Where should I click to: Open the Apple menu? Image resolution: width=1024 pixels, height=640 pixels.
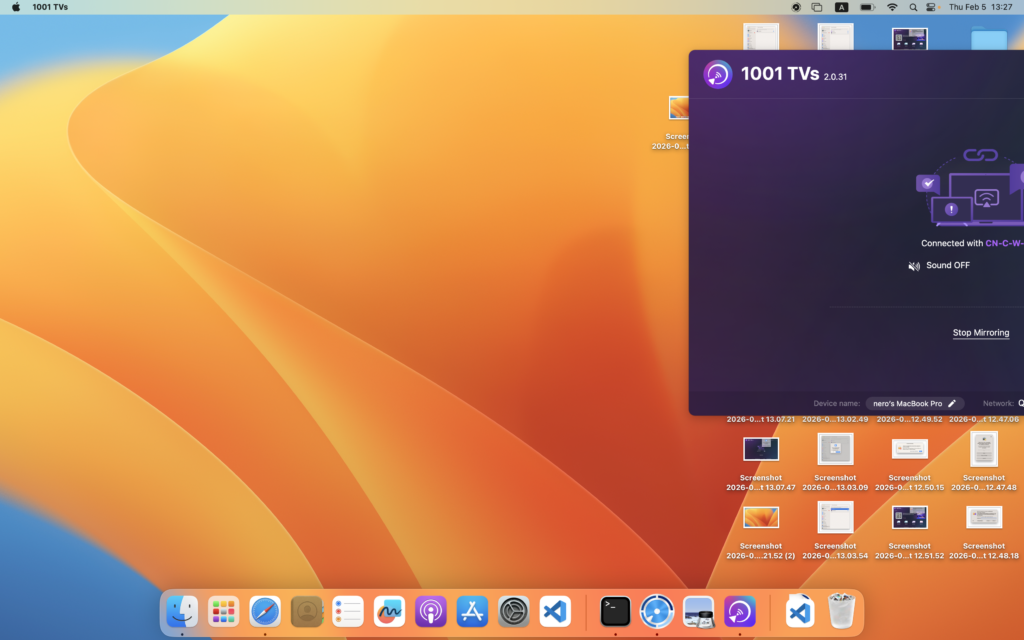[15, 7]
